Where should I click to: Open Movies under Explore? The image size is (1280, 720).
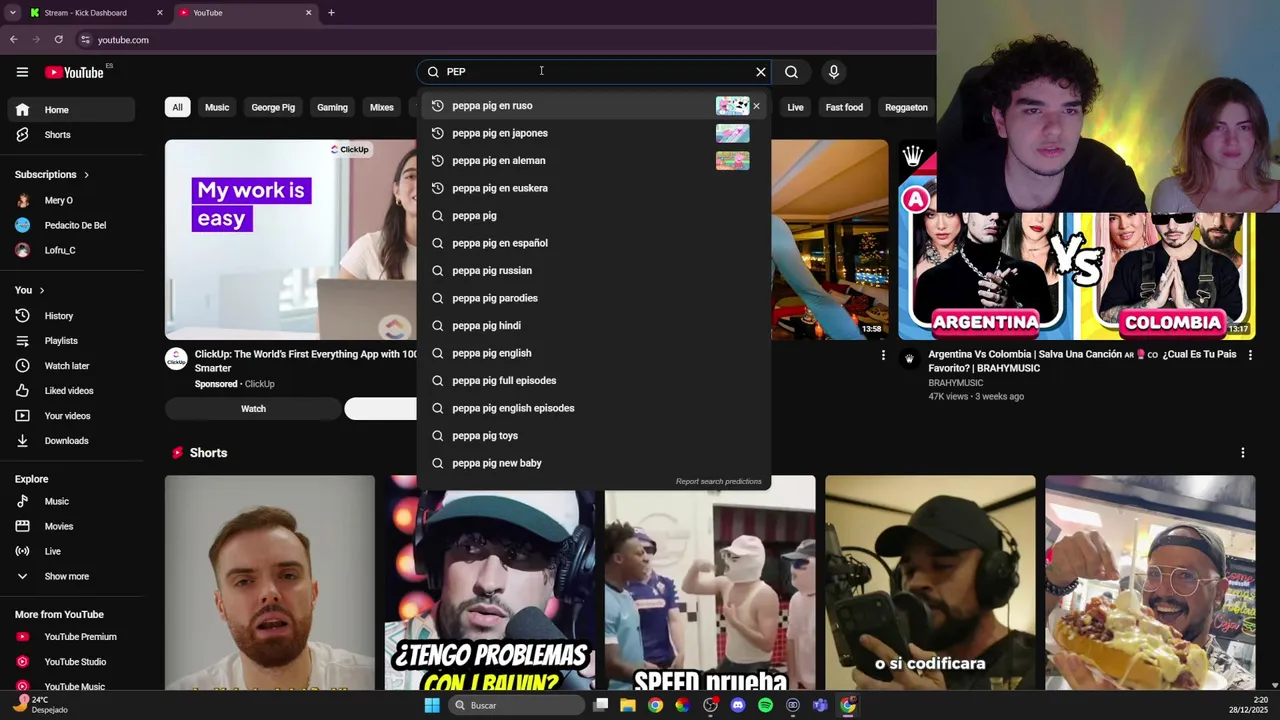(x=71, y=526)
